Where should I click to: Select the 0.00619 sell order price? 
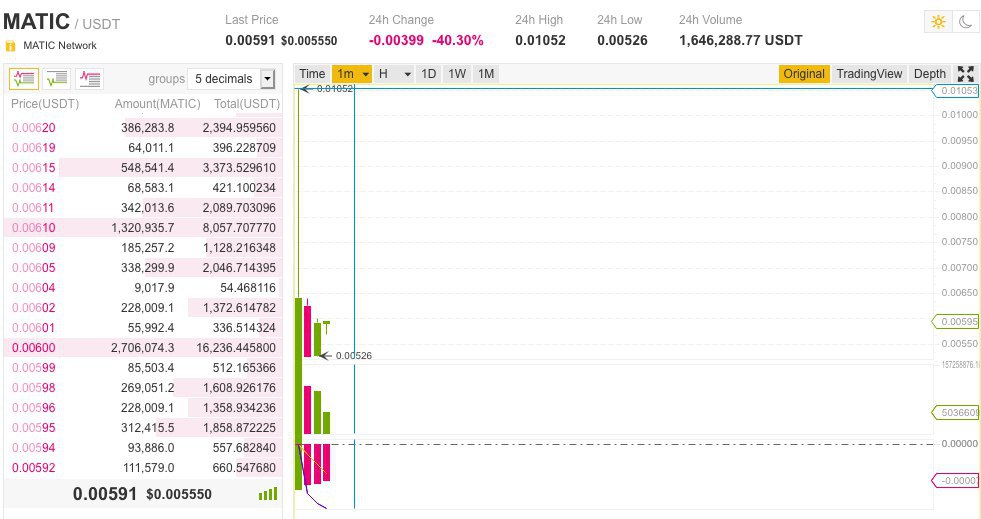pyautogui.click(x=34, y=148)
